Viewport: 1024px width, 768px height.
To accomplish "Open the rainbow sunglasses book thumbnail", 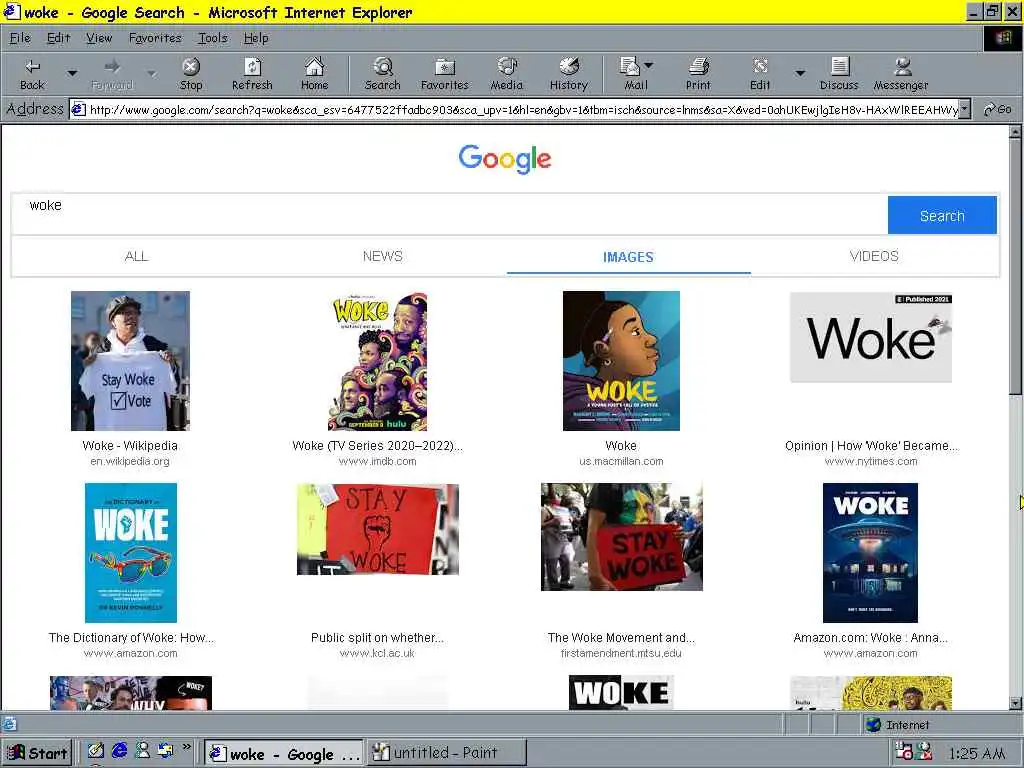I will pyautogui.click(x=131, y=552).
